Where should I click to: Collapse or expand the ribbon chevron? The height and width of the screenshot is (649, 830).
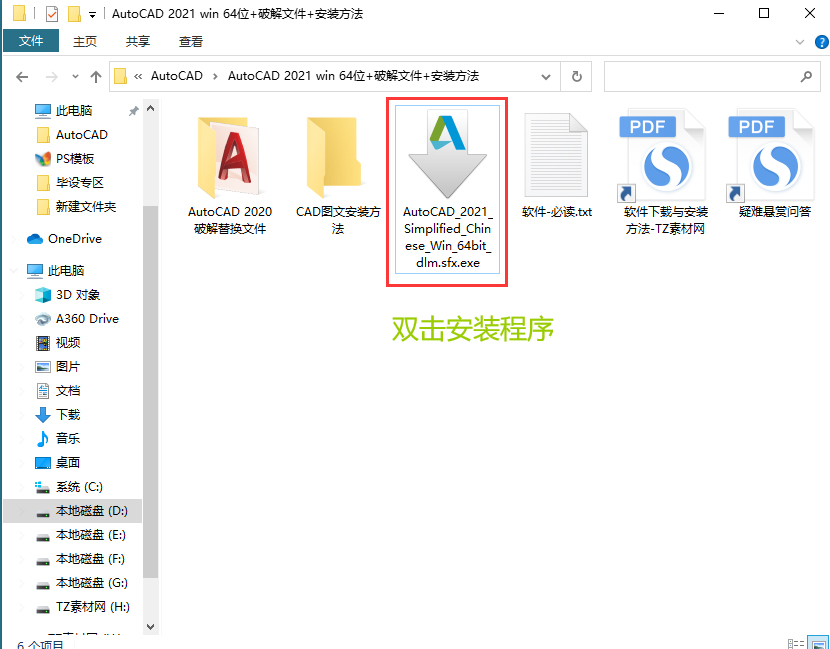pos(799,42)
